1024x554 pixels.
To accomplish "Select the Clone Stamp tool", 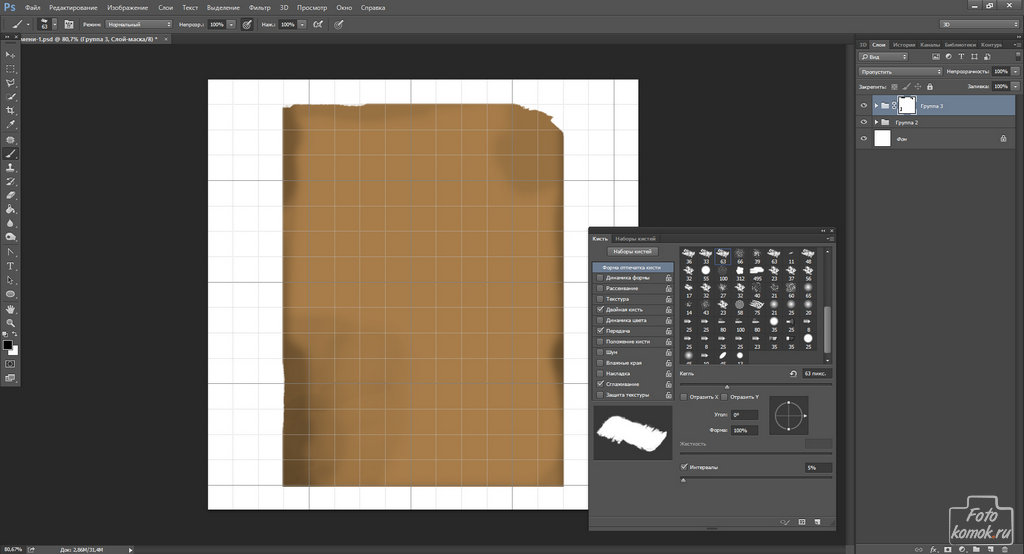I will [x=10, y=167].
